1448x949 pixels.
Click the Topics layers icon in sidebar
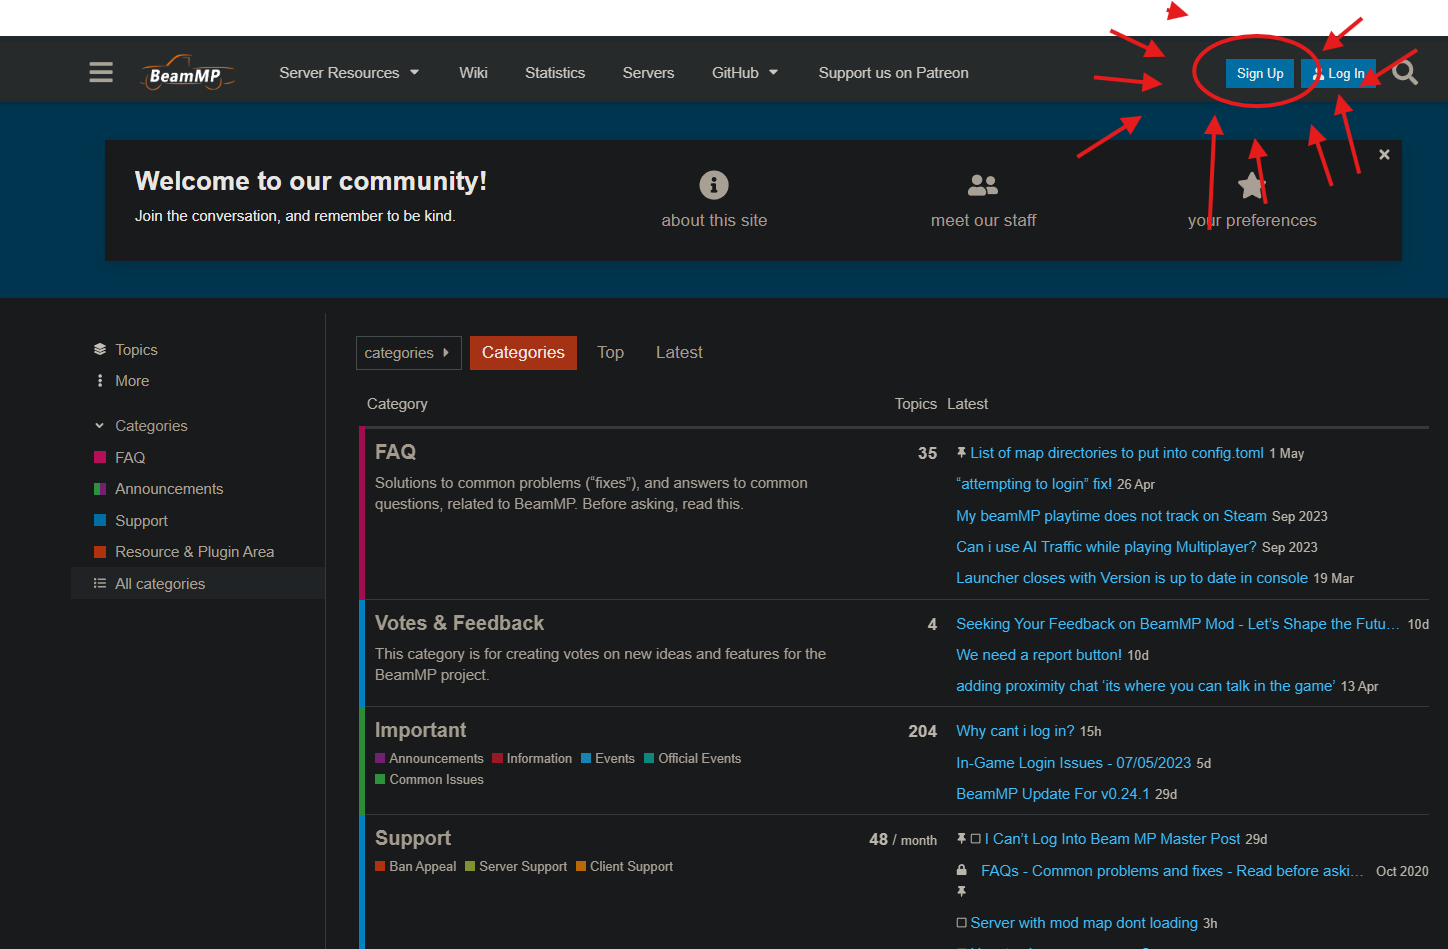100,350
